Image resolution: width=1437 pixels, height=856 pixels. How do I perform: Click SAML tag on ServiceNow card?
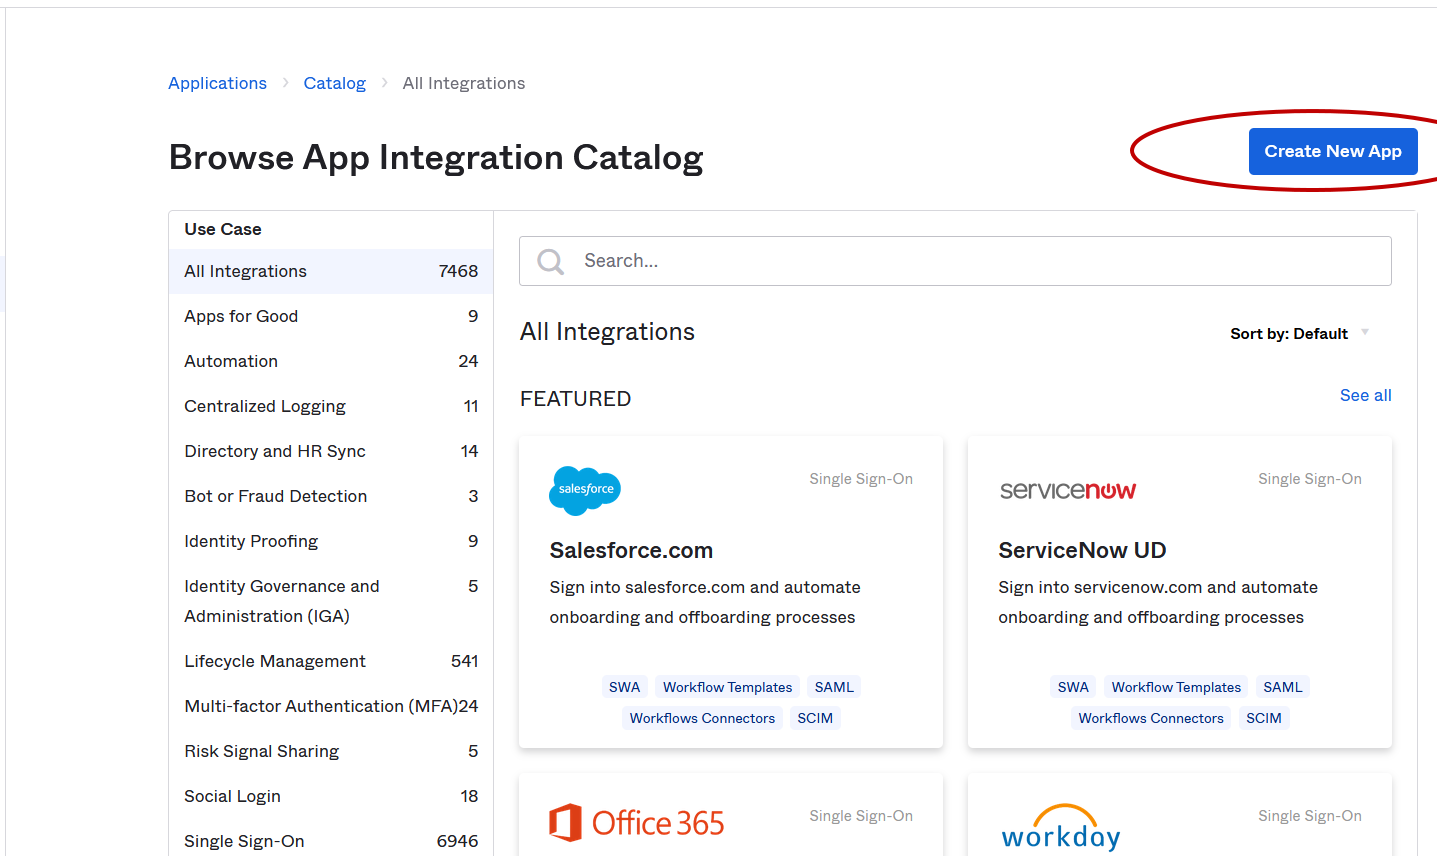coord(1283,687)
